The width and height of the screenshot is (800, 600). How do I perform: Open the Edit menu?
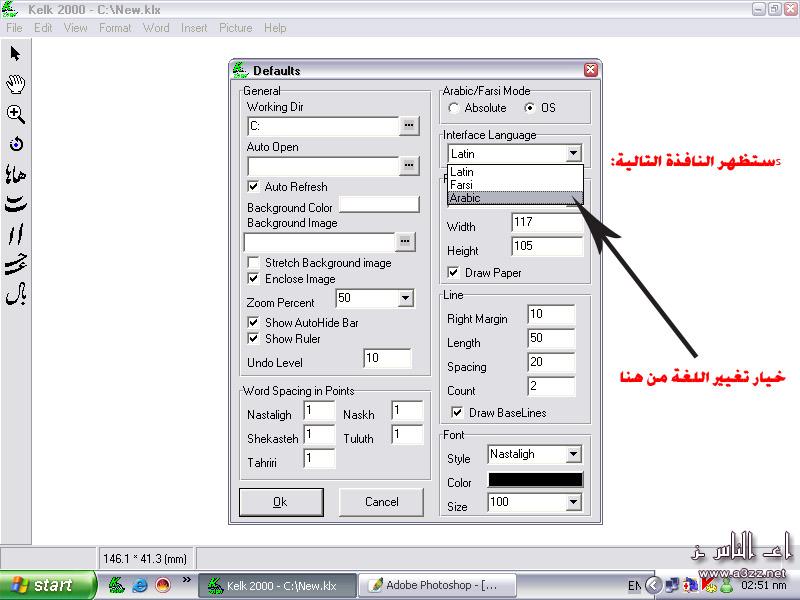click(43, 28)
